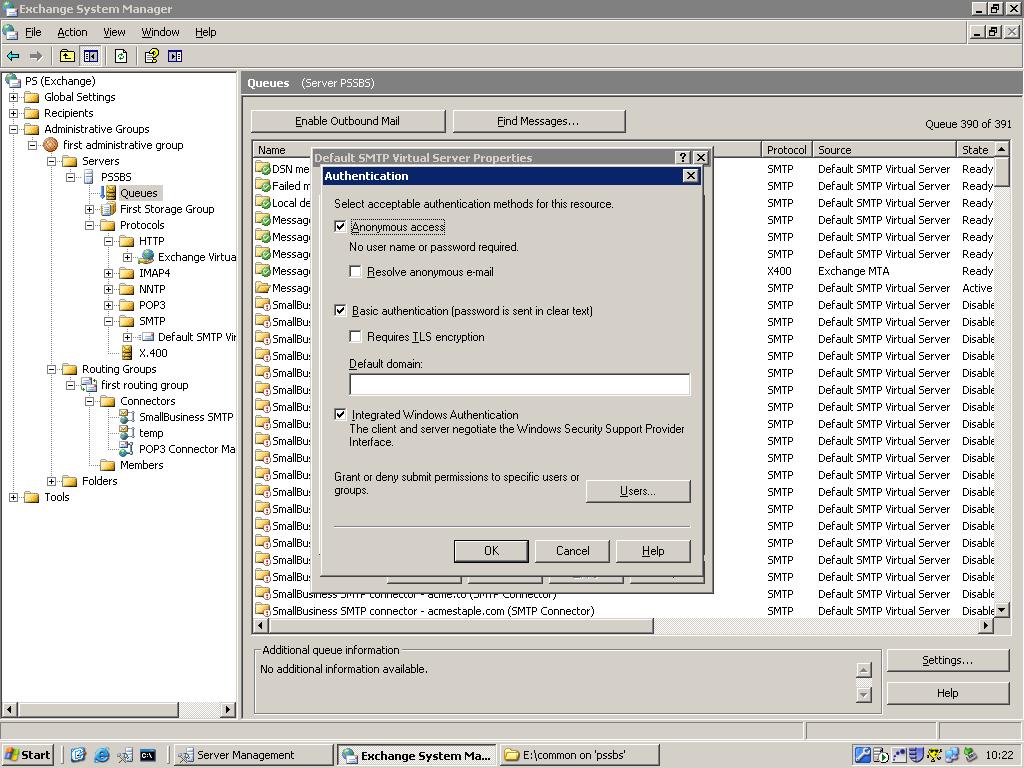Click the tree pane horizontal scrollbar right arrow
1024x768 pixels.
click(x=227, y=709)
